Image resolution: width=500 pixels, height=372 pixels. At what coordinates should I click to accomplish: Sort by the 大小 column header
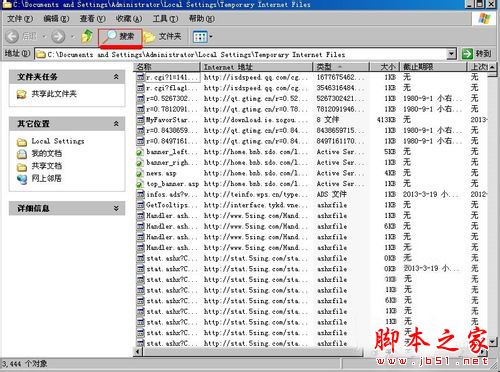(x=384, y=67)
